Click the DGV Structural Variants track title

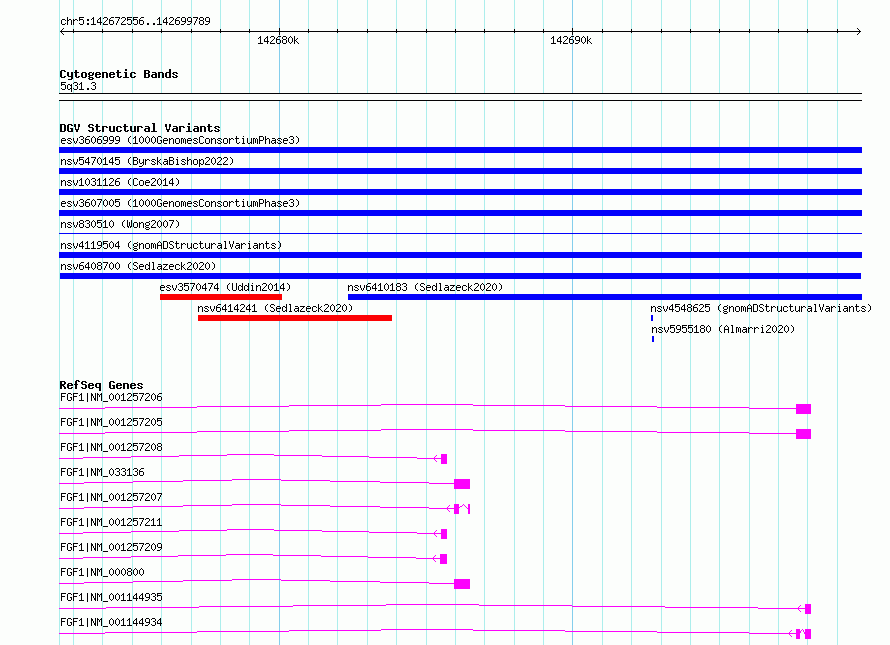[140, 128]
